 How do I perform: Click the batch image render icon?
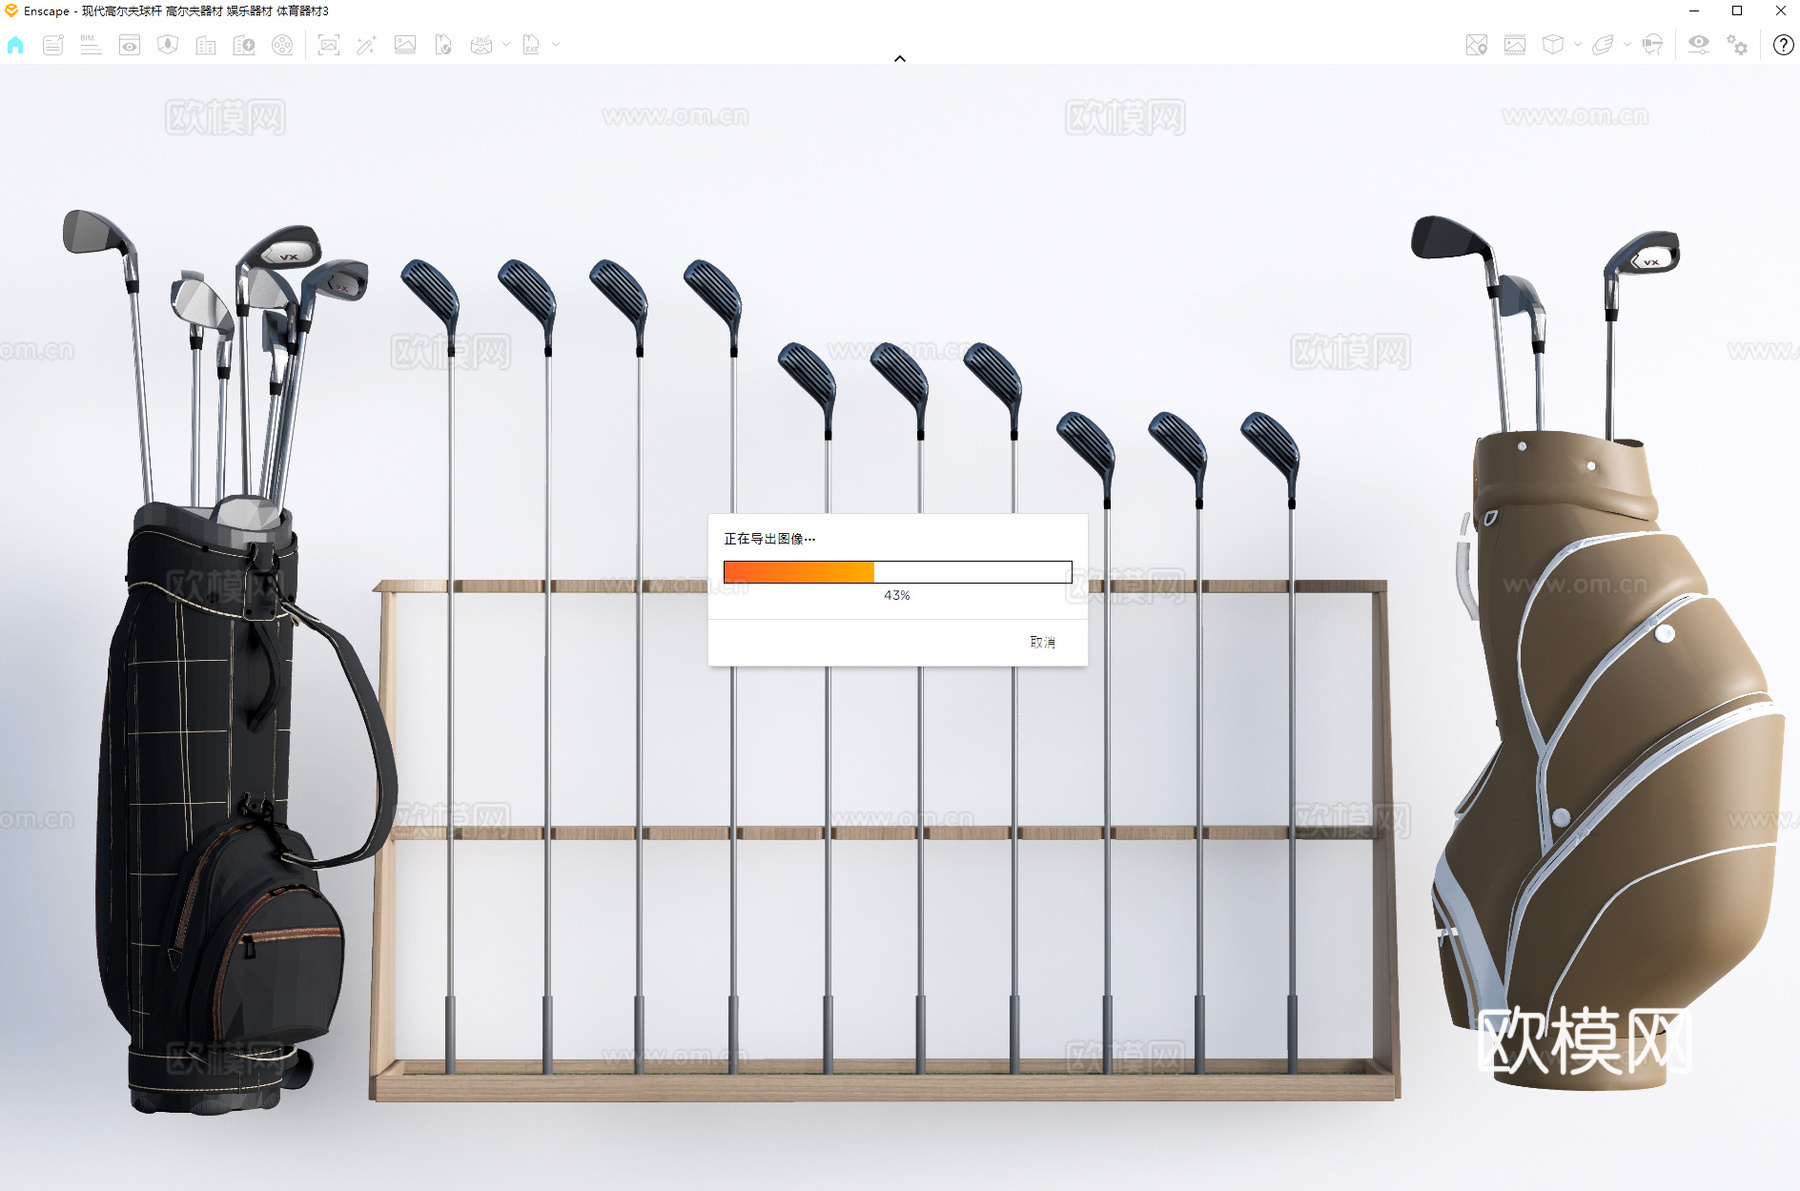[405, 45]
